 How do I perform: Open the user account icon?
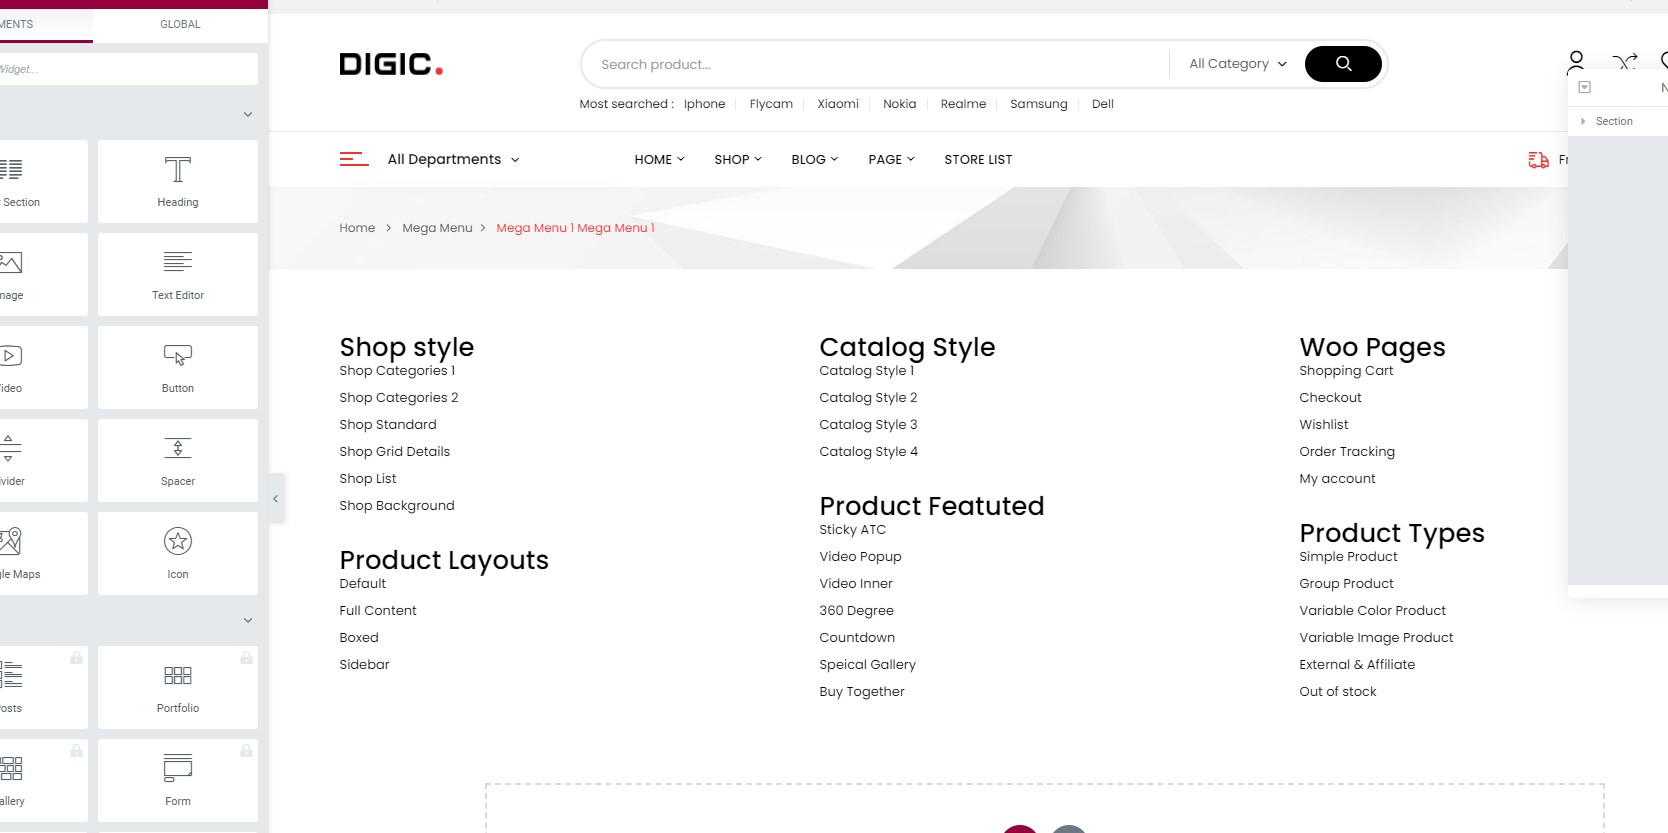[1576, 63]
